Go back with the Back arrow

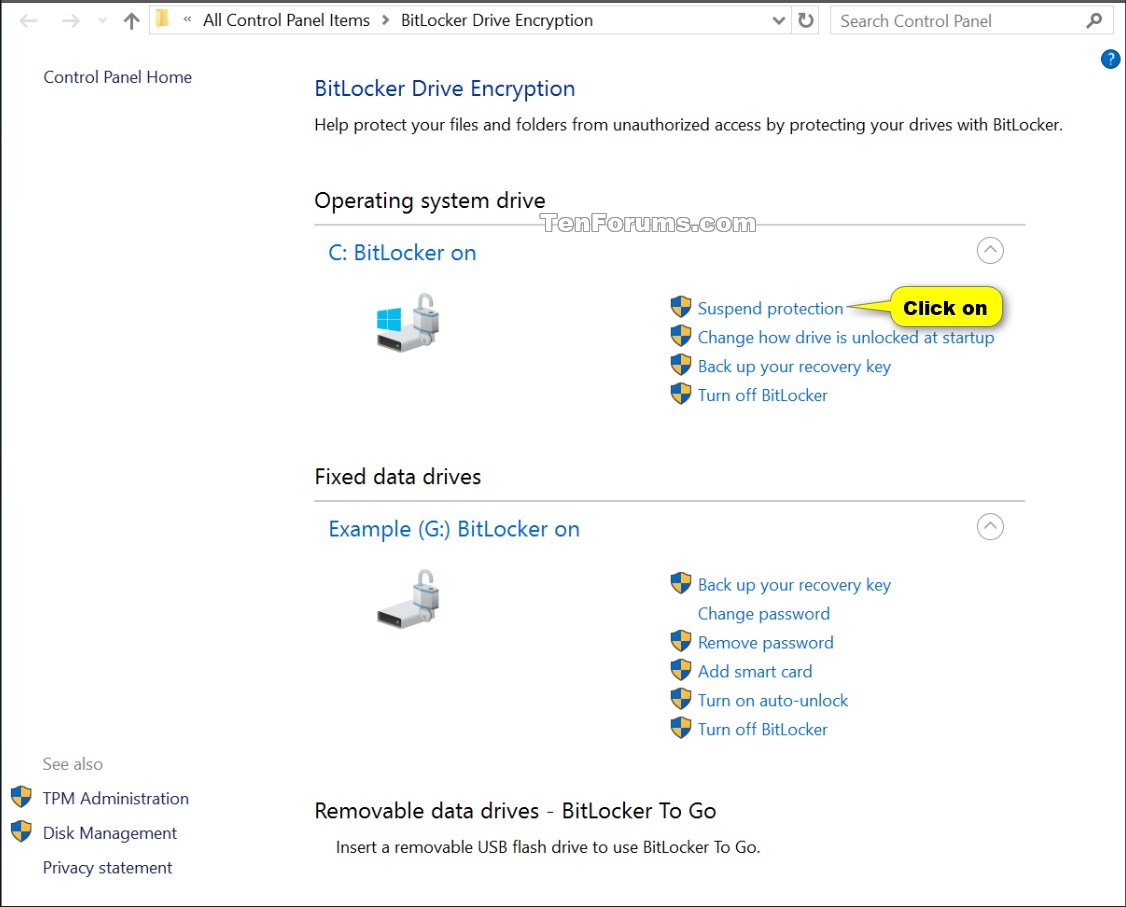click(29, 21)
